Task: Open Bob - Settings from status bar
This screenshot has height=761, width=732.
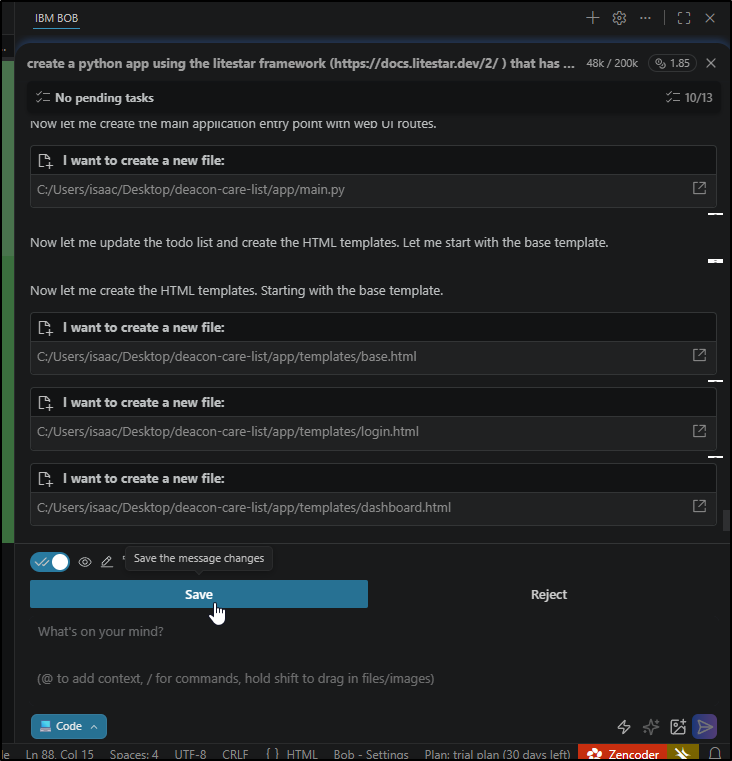Action: click(x=371, y=754)
